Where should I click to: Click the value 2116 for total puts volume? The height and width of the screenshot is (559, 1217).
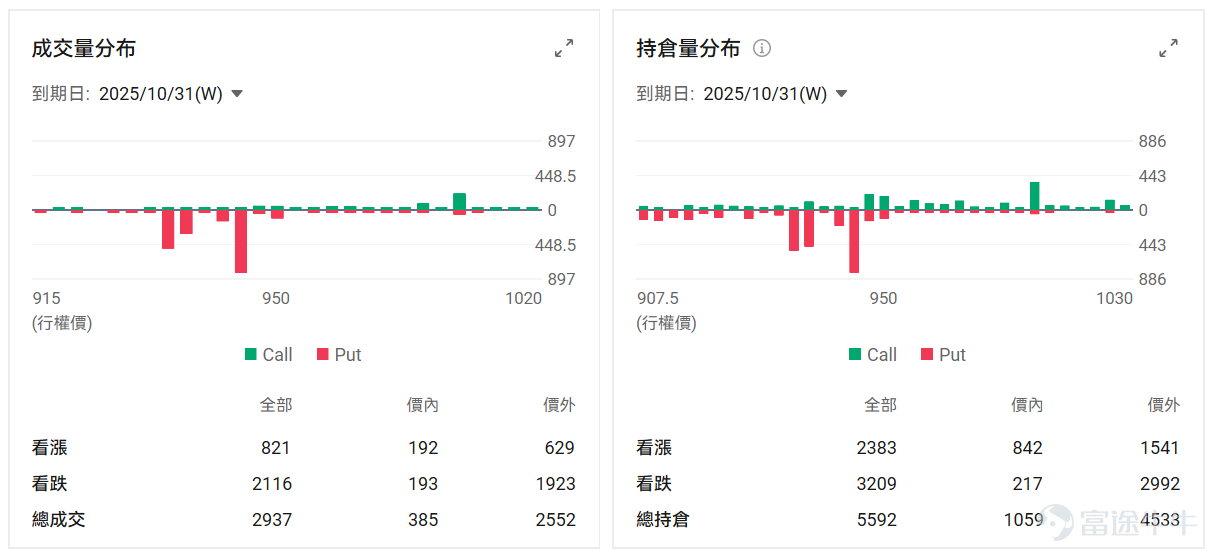click(x=272, y=484)
